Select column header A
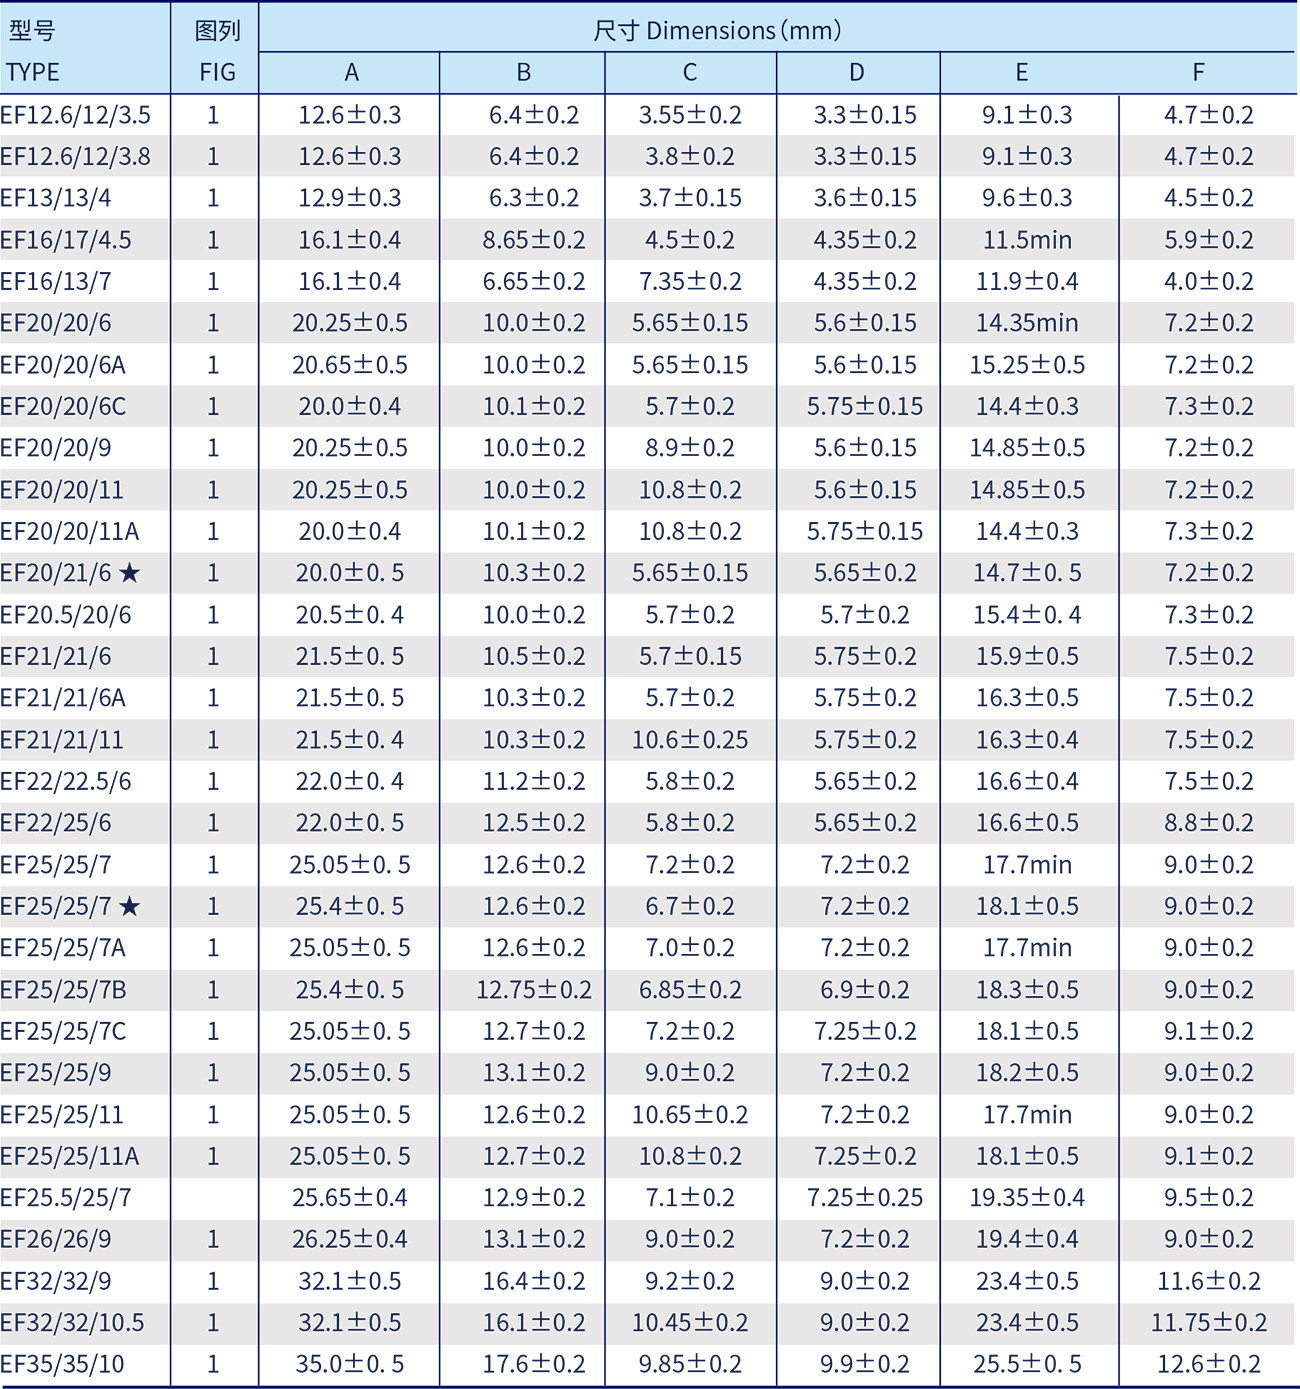 [x=350, y=73]
